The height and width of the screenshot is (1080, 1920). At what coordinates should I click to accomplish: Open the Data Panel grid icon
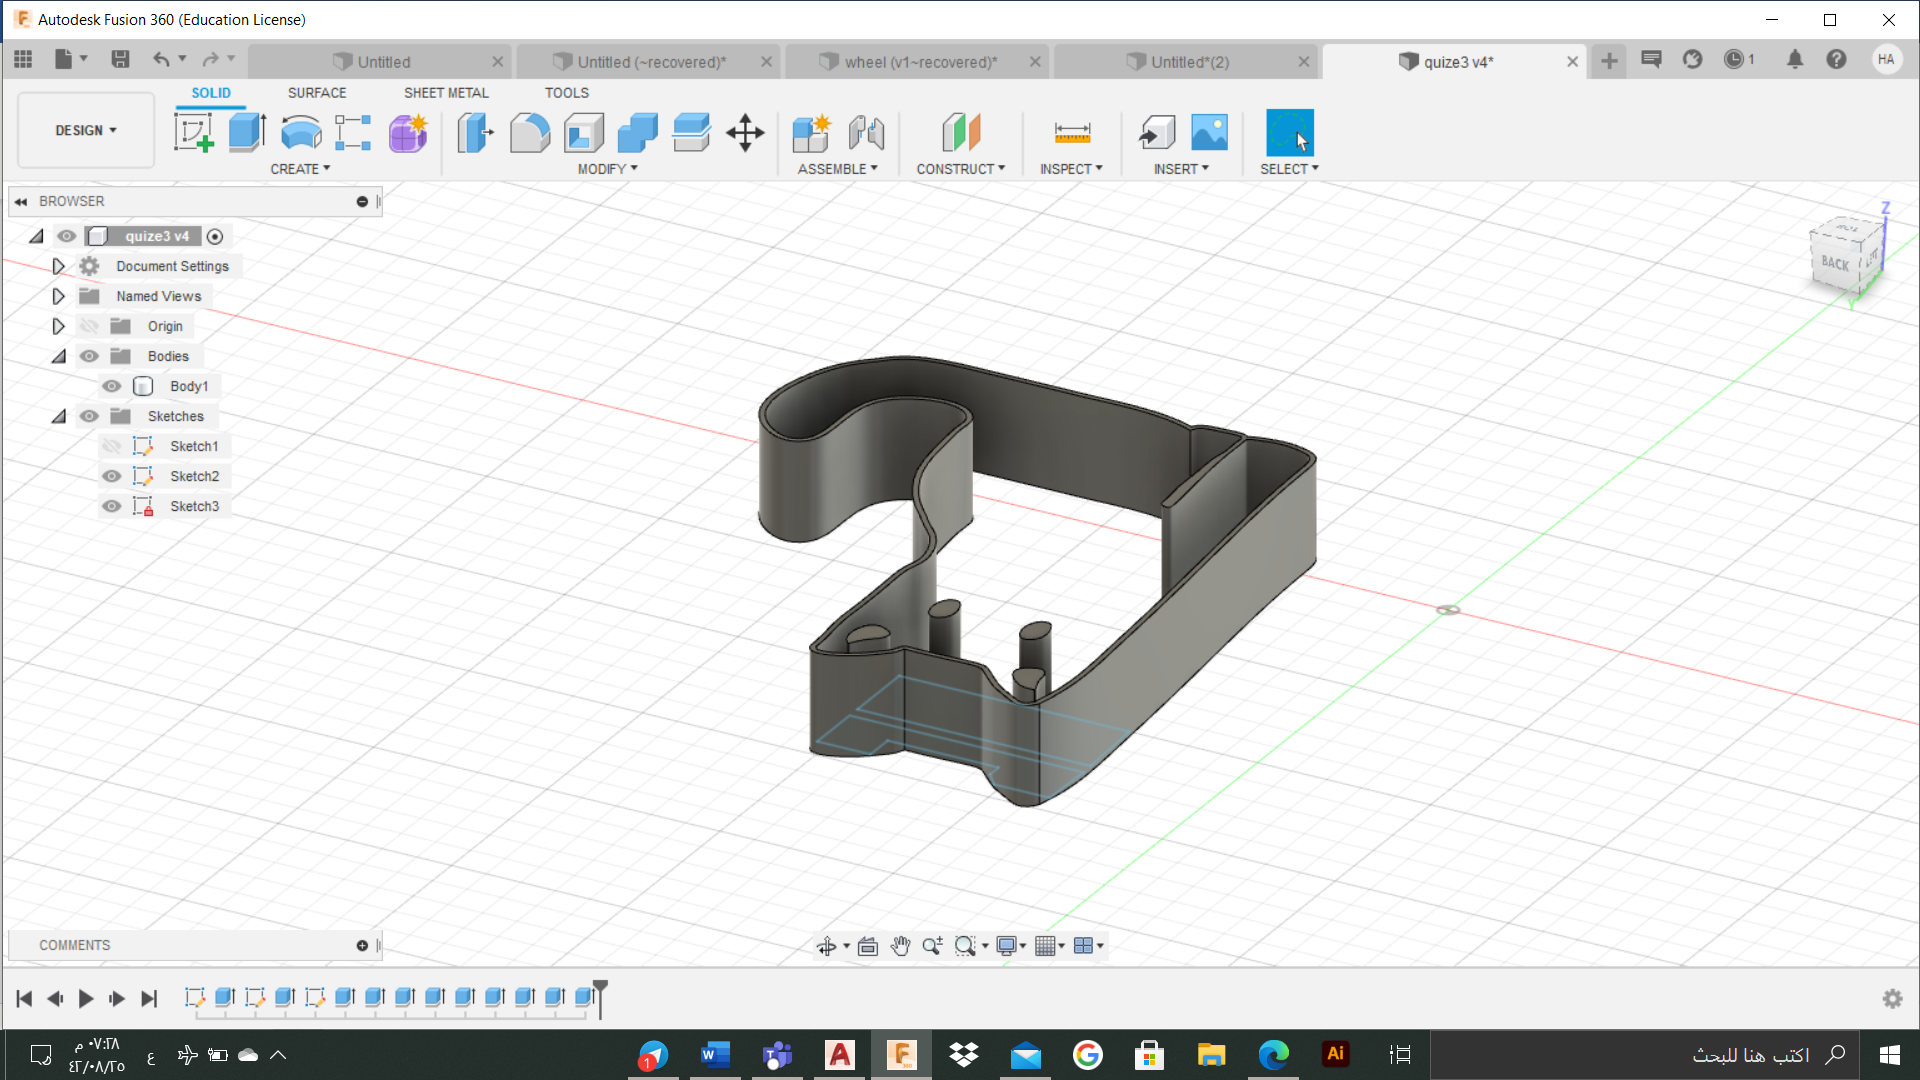(23, 59)
